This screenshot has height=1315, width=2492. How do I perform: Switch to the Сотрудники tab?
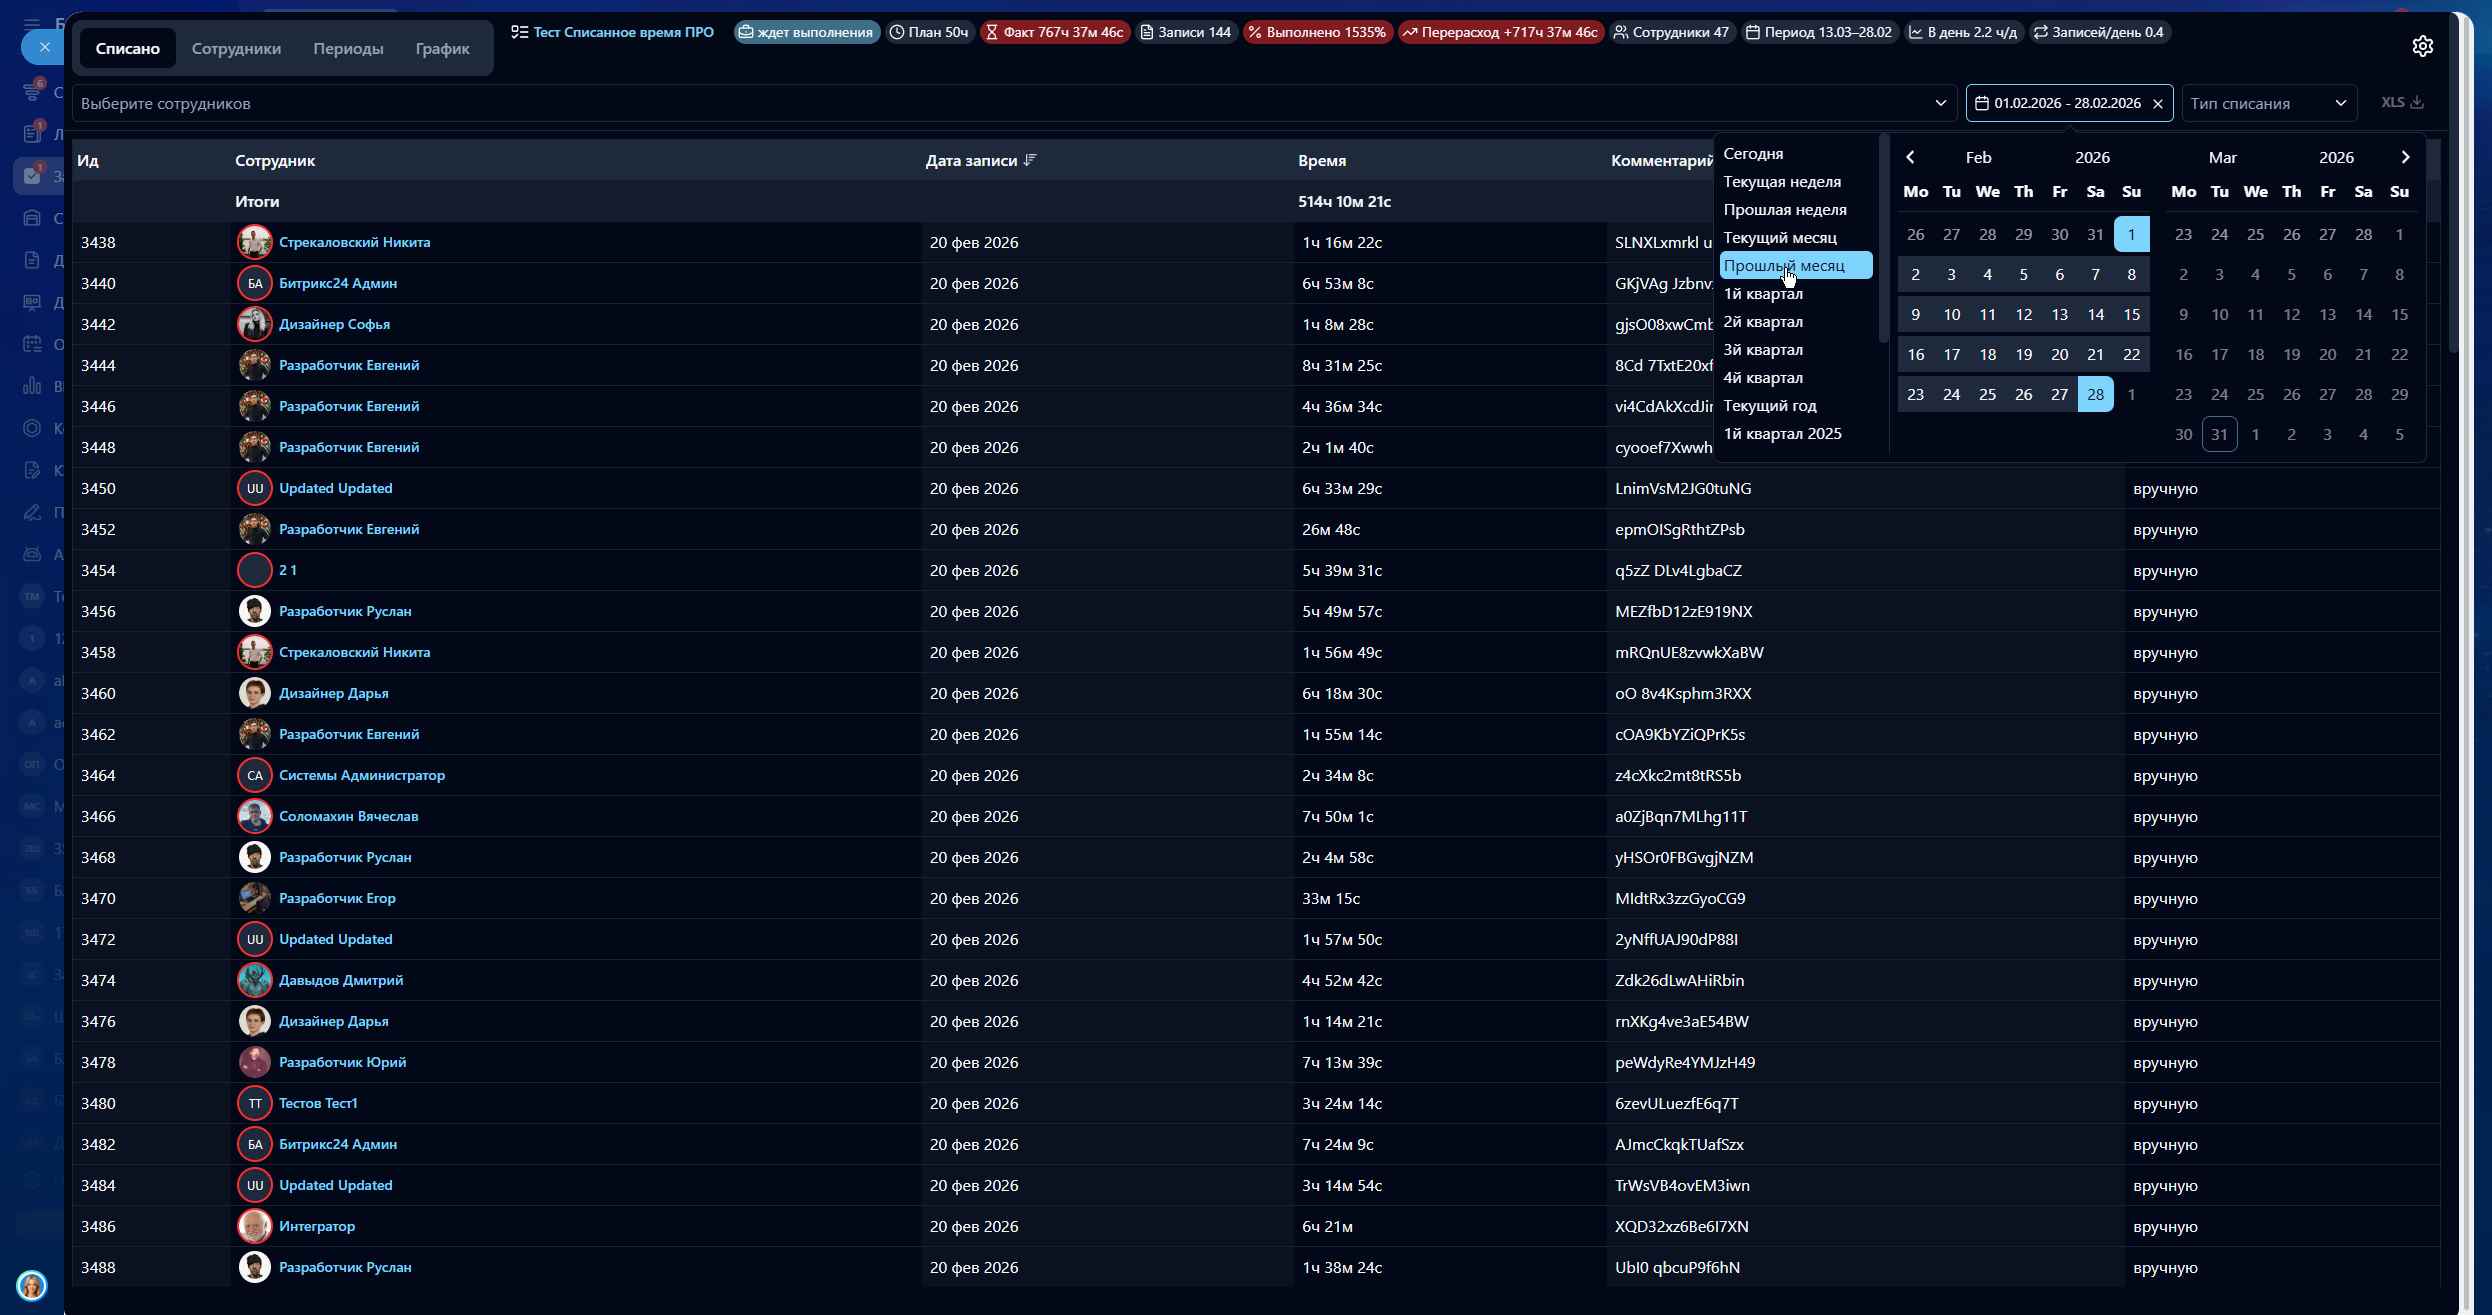point(236,48)
